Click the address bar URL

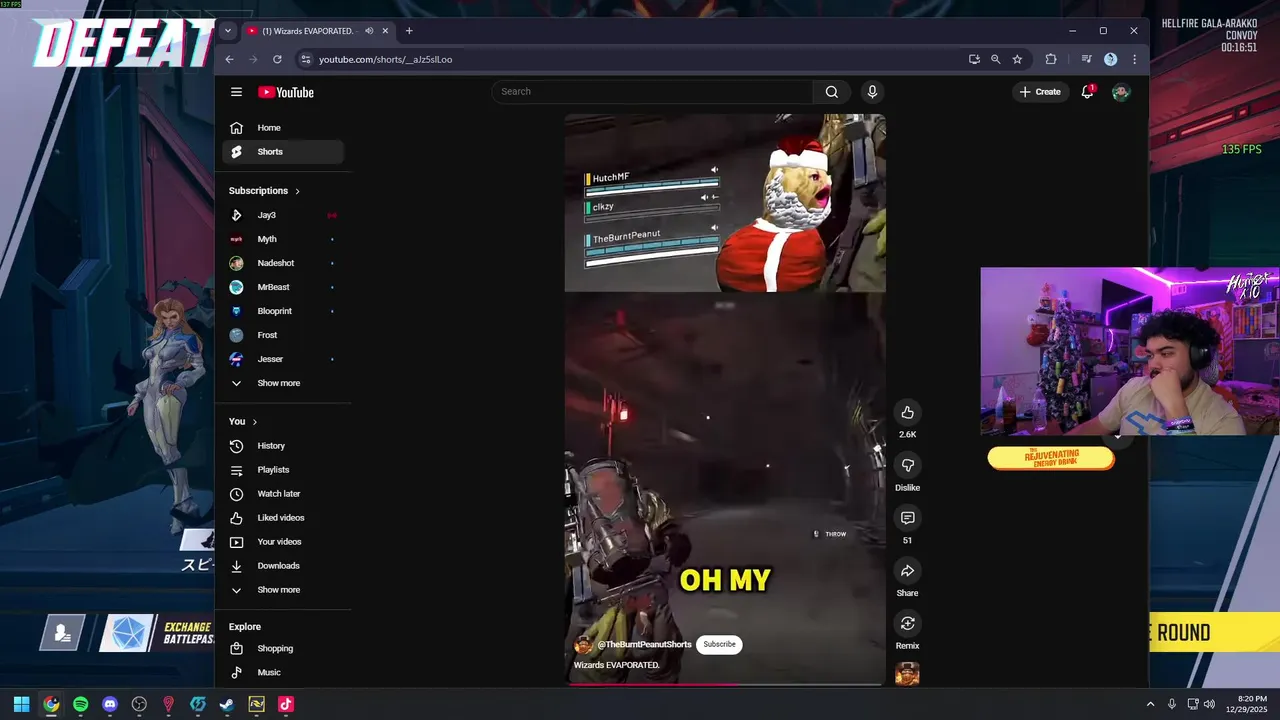386,59
